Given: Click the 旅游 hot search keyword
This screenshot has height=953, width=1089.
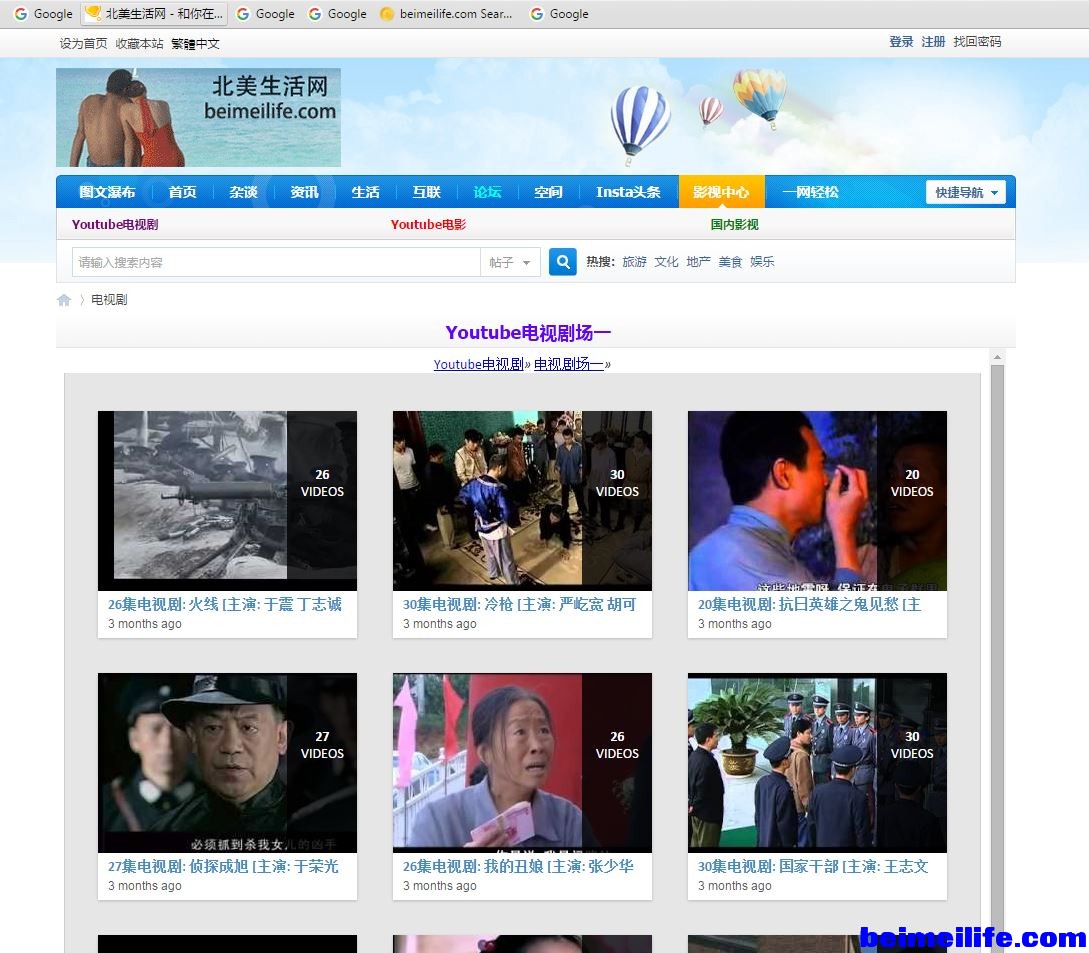Looking at the screenshot, I should (x=634, y=262).
